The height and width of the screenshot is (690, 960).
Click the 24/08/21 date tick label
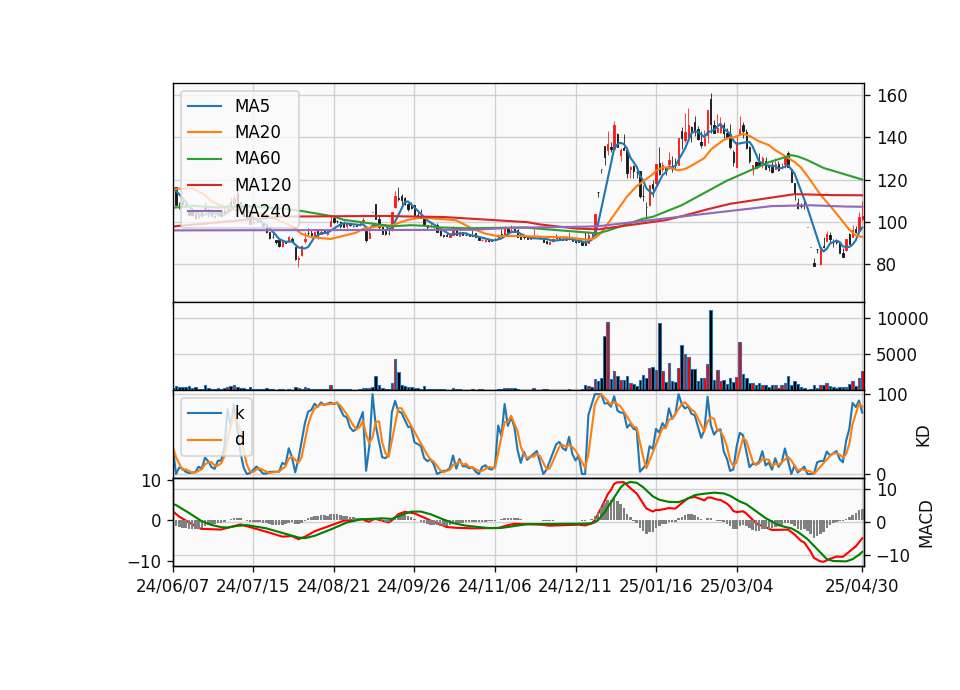pyautogui.click(x=334, y=586)
